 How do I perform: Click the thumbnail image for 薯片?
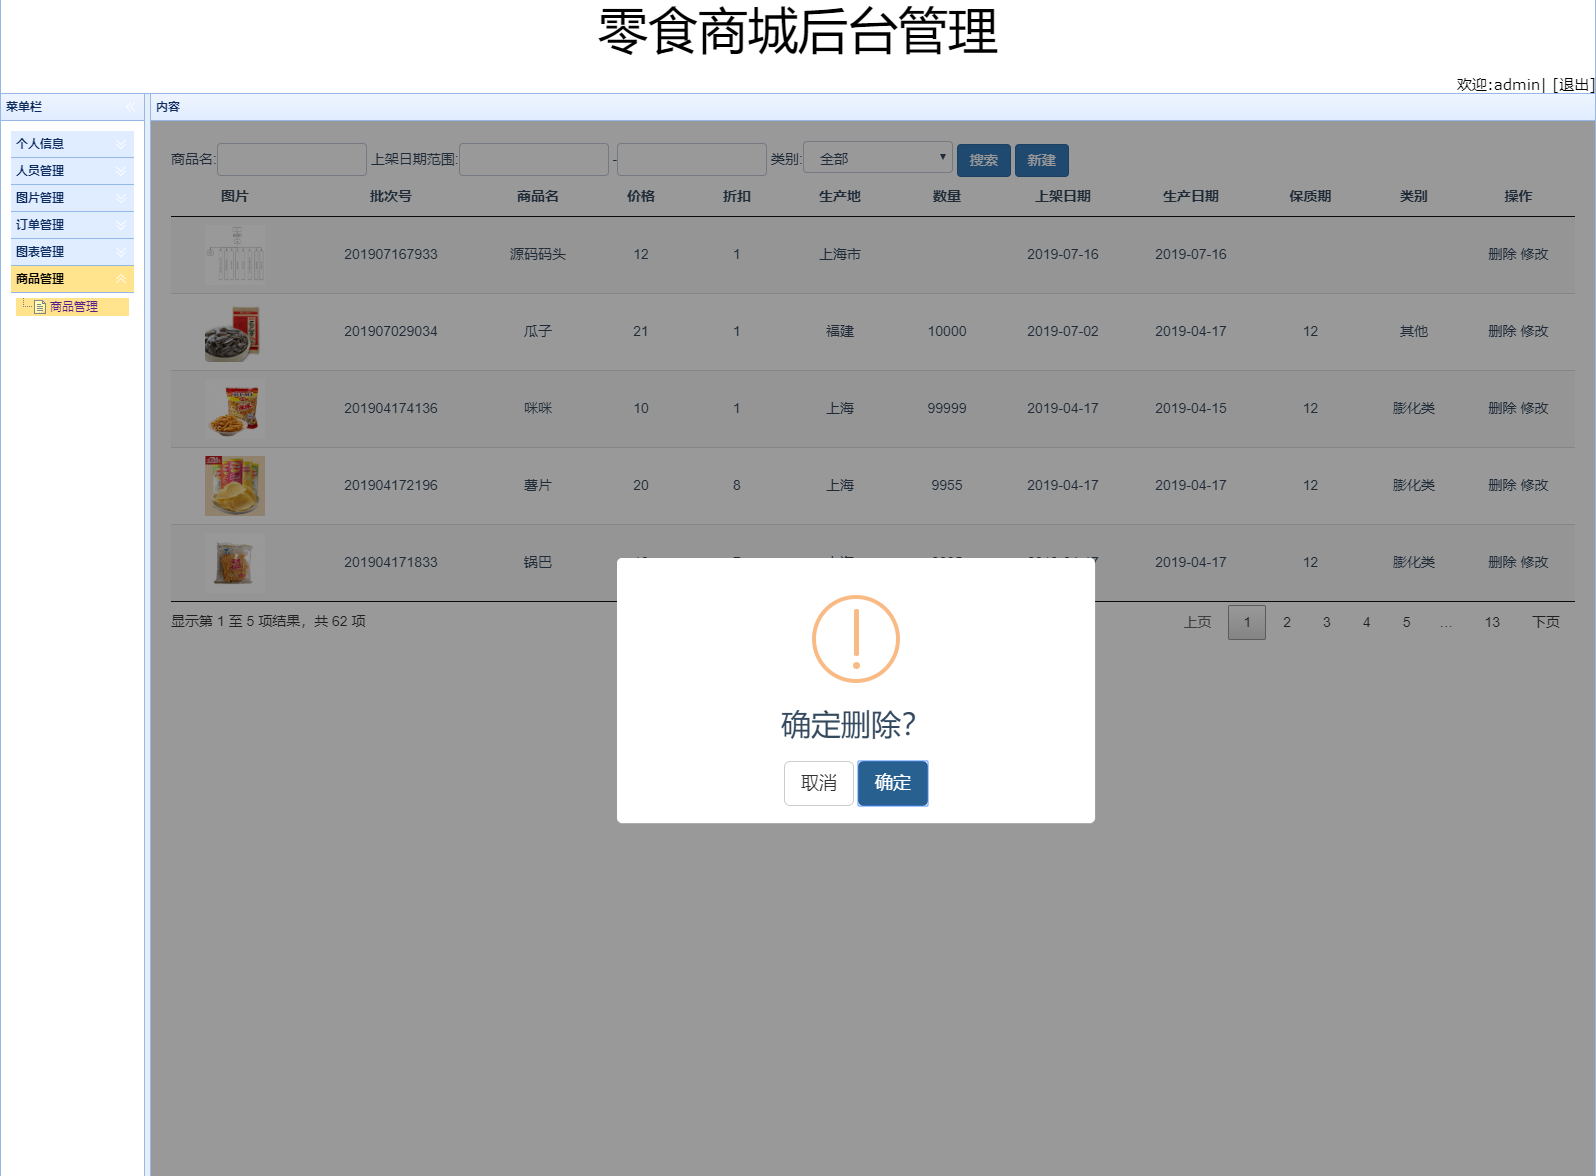pos(235,486)
